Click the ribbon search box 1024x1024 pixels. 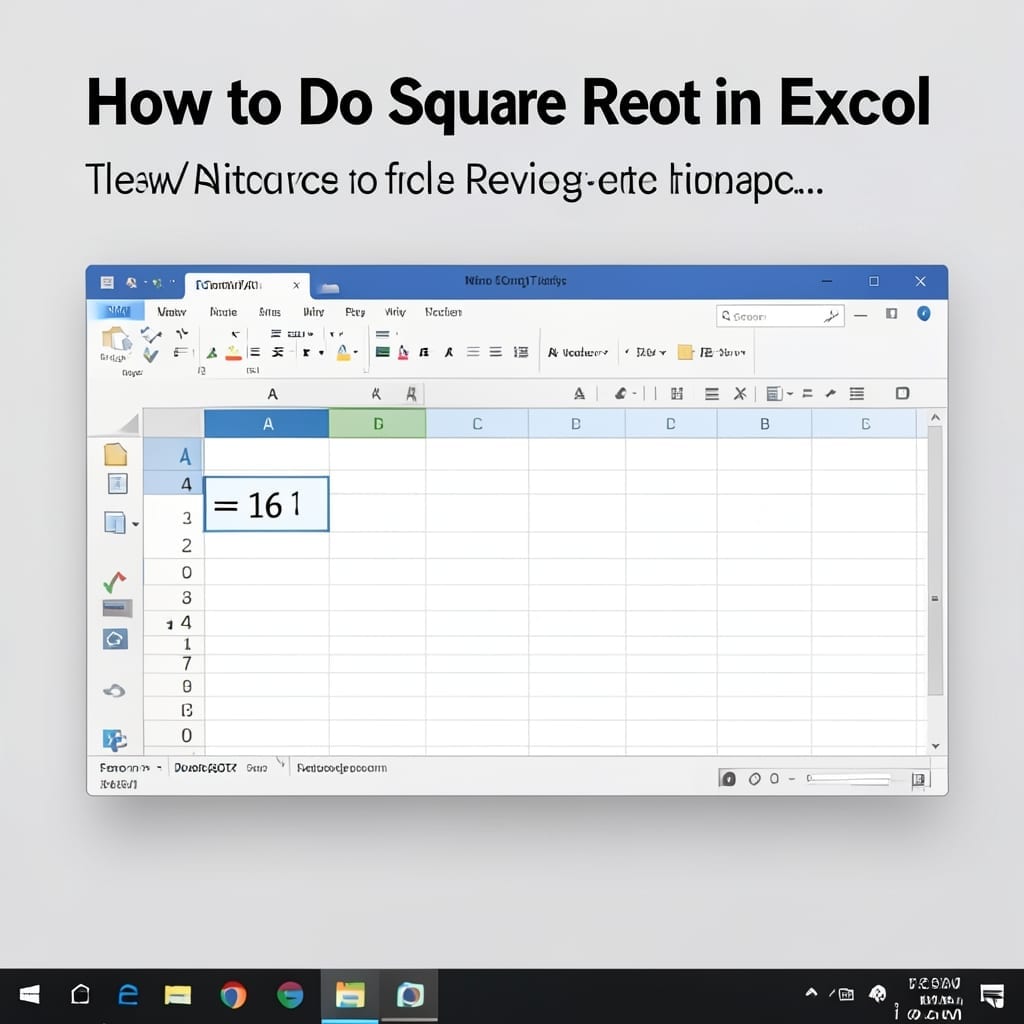780,316
